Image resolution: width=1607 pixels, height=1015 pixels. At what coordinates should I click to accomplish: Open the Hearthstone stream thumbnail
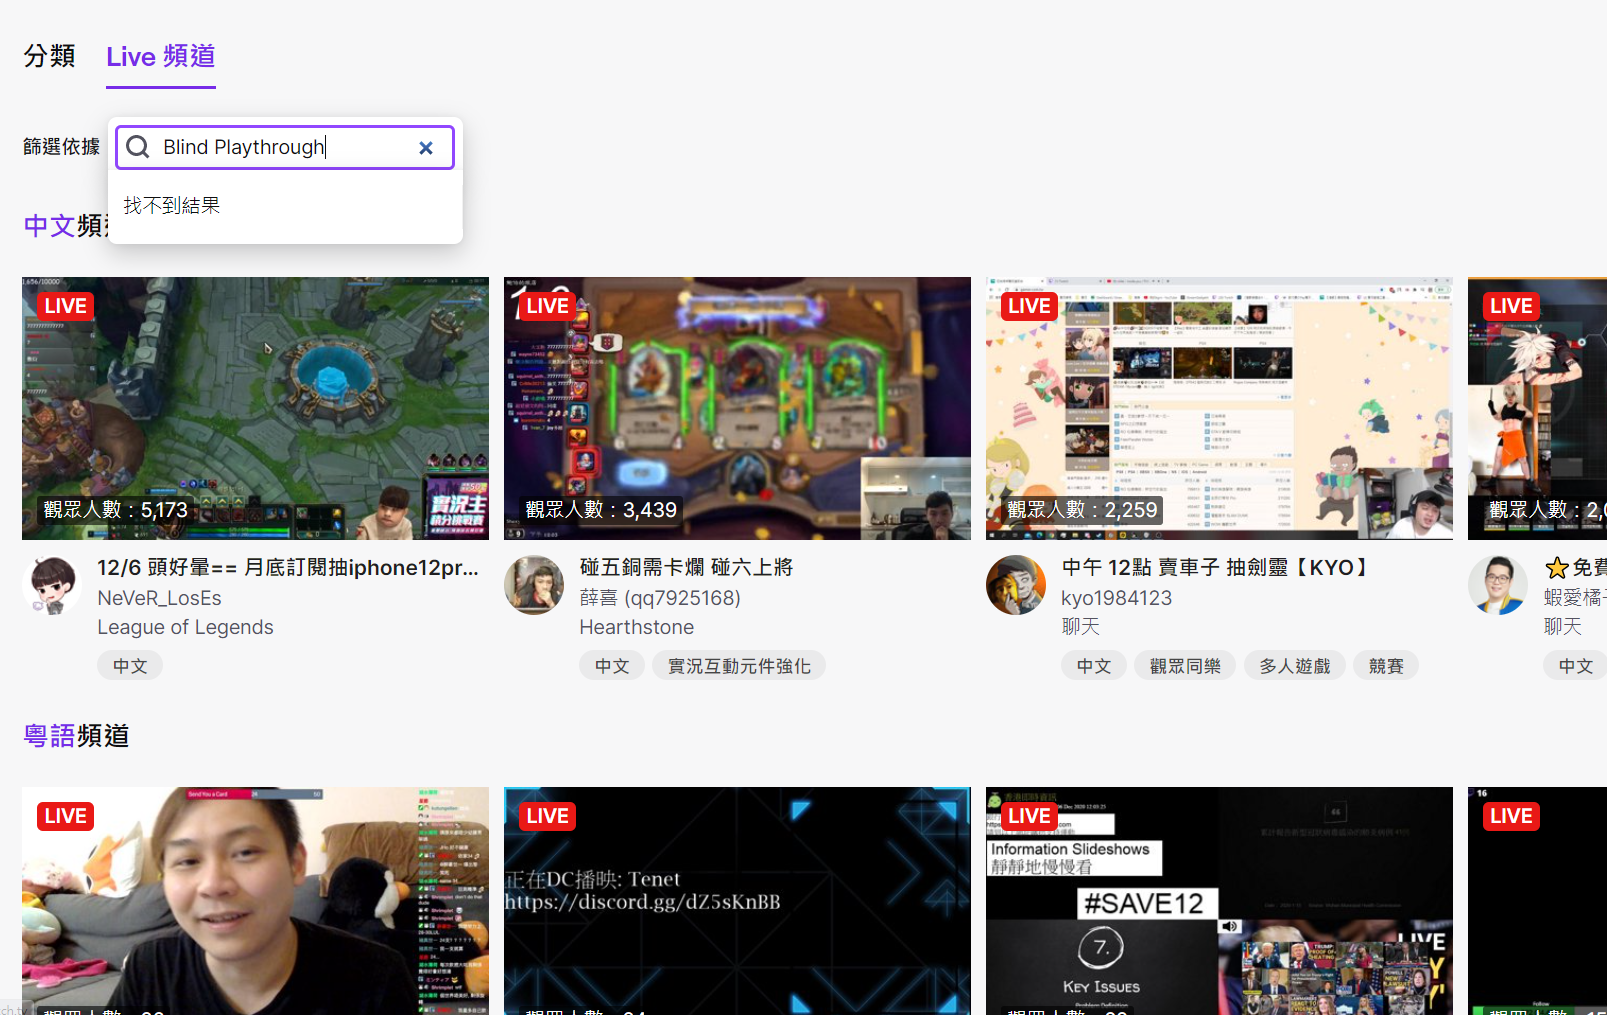(x=737, y=408)
